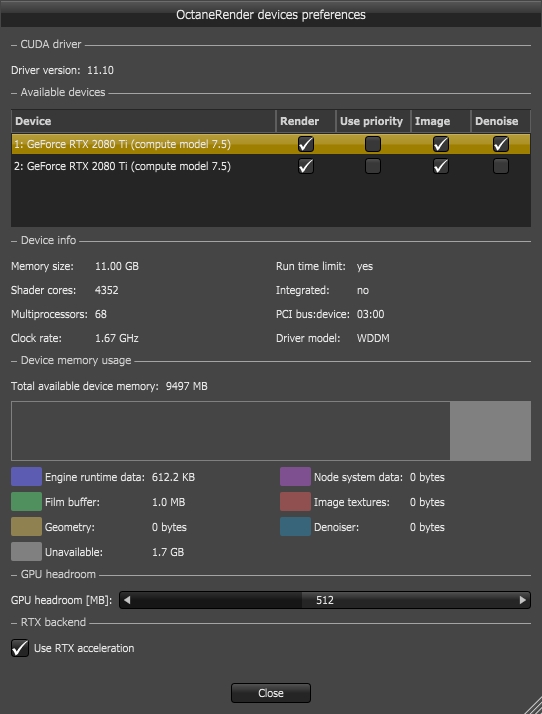
Task: Click the green Film buffer color swatch
Action: pyautogui.click(x=26, y=502)
